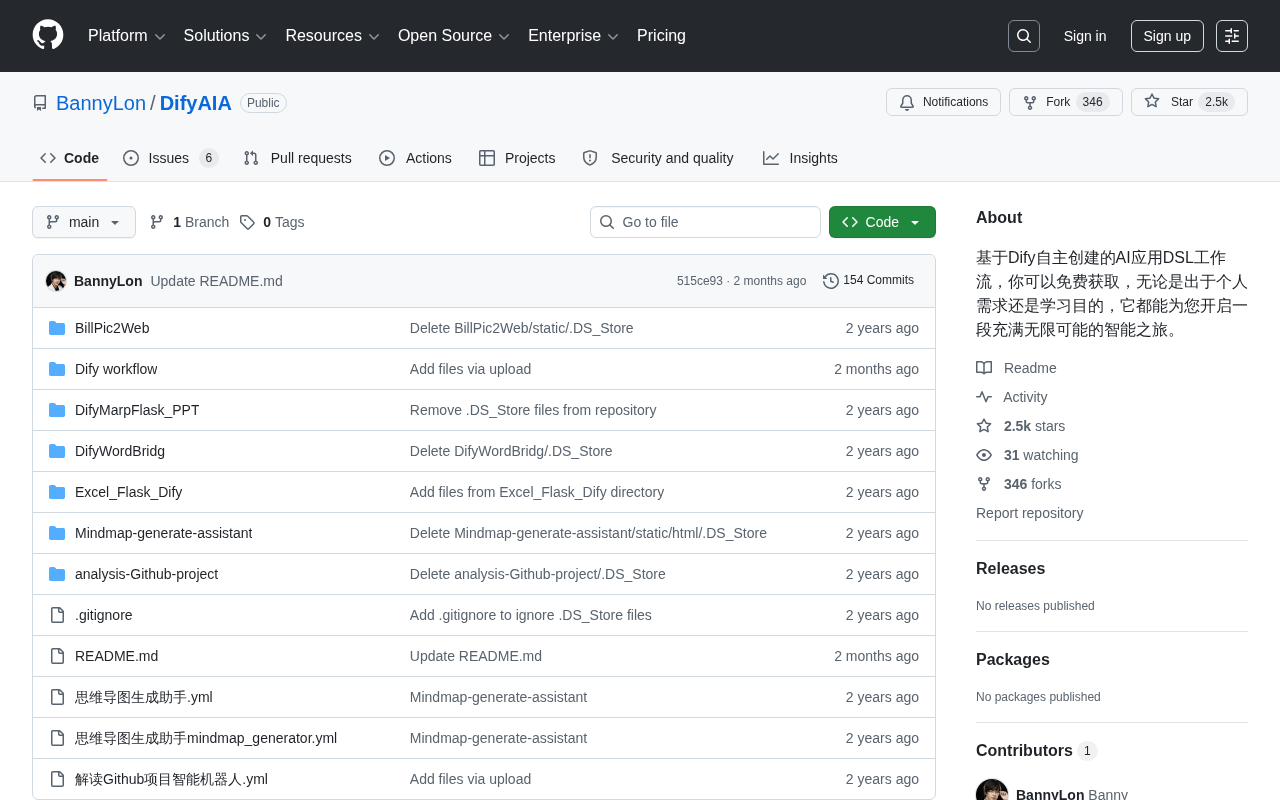Screen dimensions: 1280x800
Task: Open commit message 'Delete BillPic2Web/static/.DS_Store'
Action: (x=522, y=328)
